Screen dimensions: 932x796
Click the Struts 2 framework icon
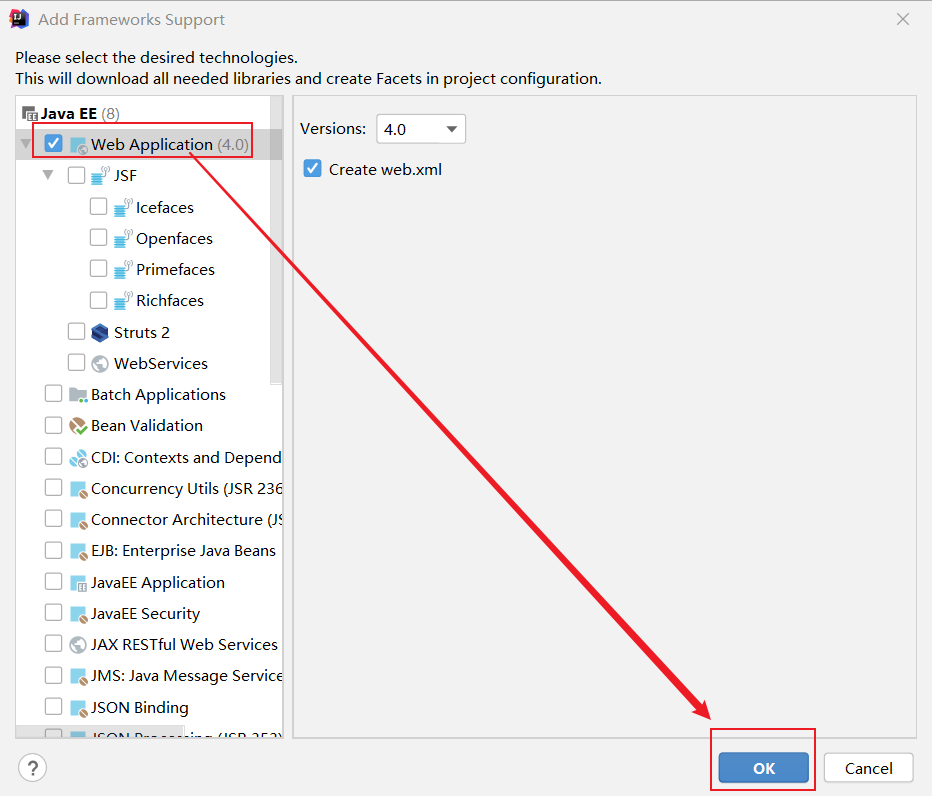[99, 332]
